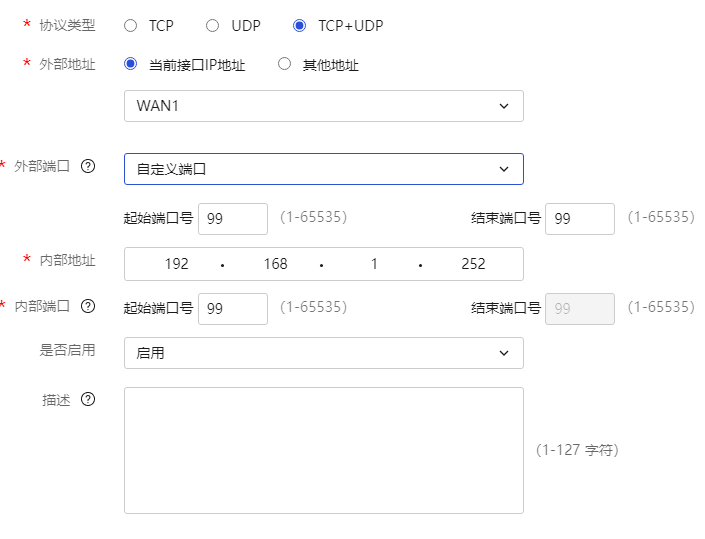Viewport: 705px width, 539px height.
Task: Choose 其他地址 radio option
Action: point(285,65)
